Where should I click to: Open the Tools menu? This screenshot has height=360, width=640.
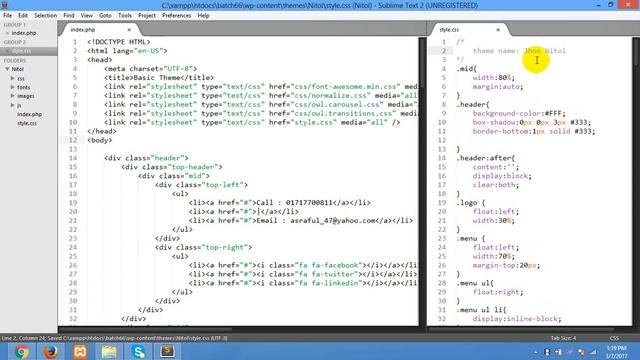coord(125,16)
